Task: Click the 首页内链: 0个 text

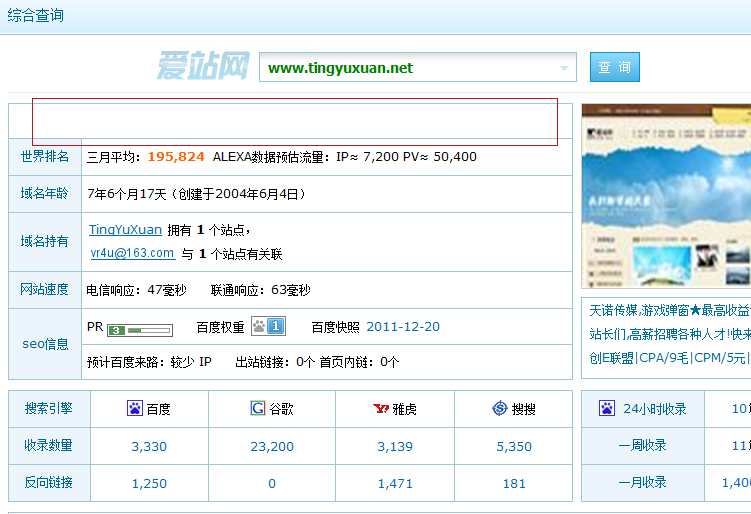Action: 359,362
